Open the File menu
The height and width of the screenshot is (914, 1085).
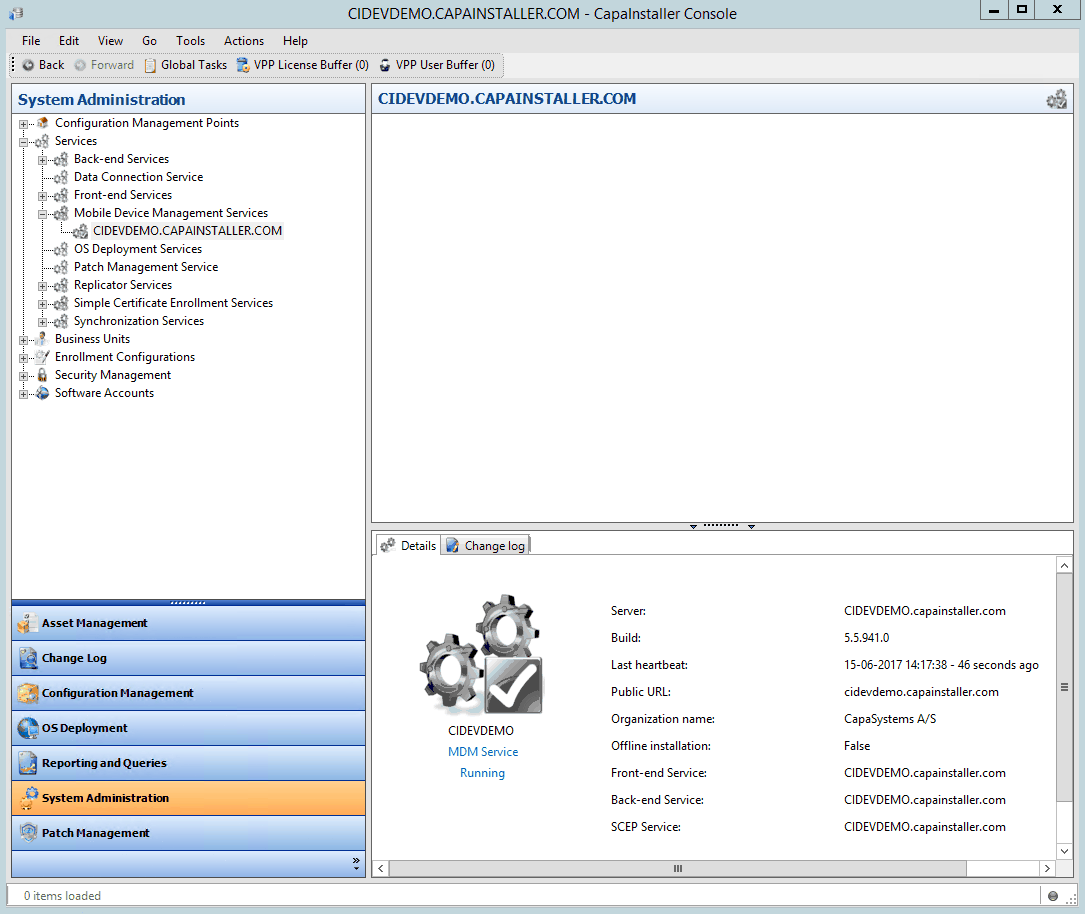[x=31, y=41]
